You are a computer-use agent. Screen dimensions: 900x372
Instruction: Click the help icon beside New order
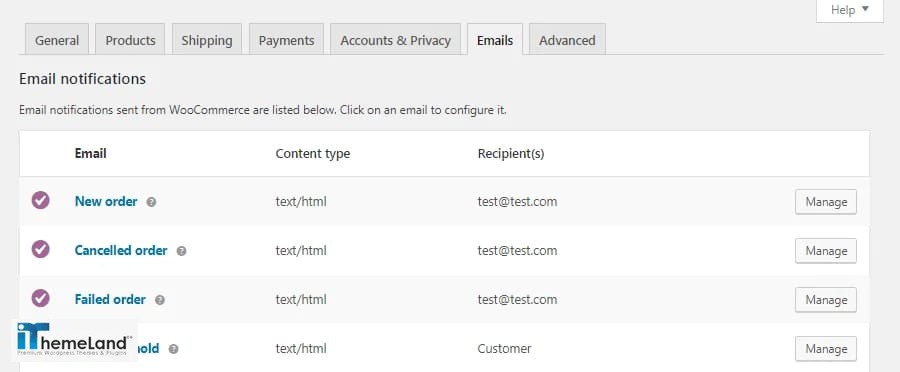click(x=151, y=202)
